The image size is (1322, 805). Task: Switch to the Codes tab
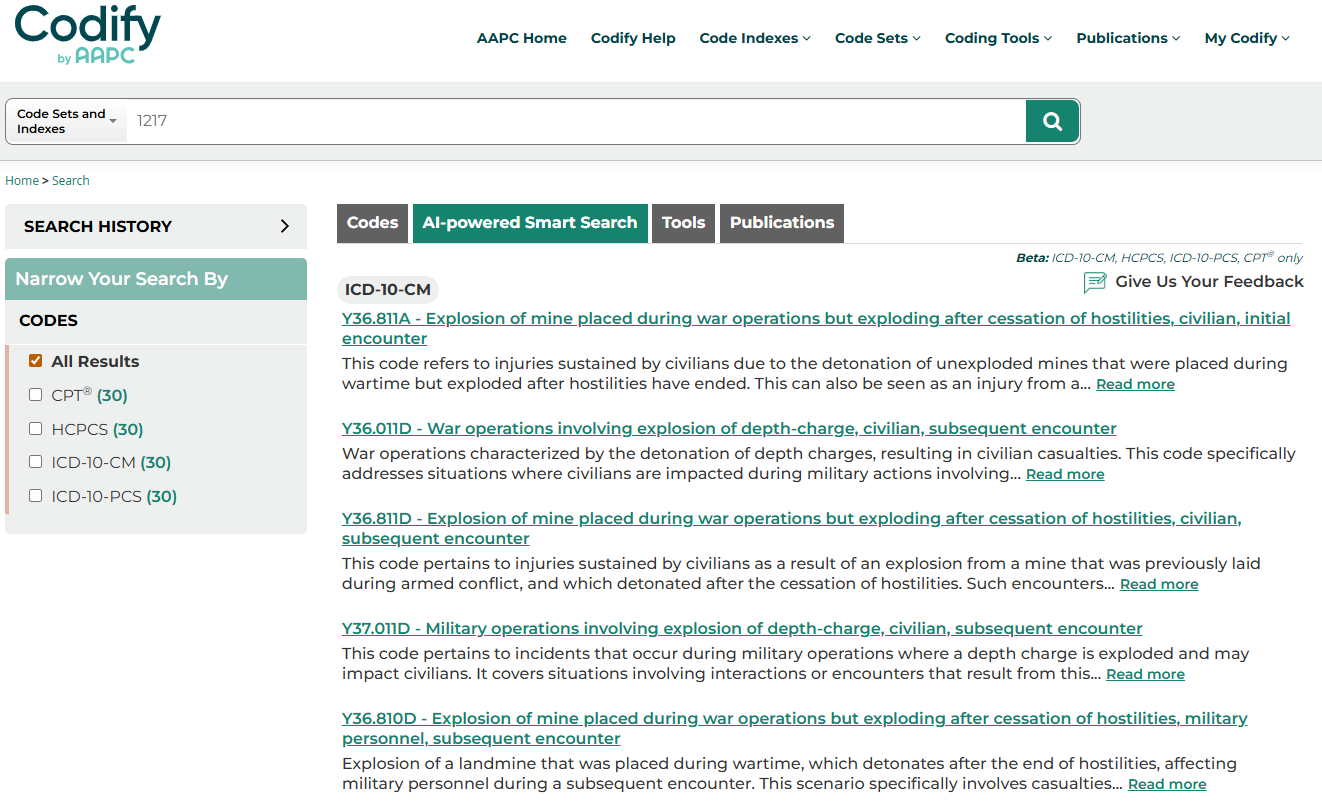tap(372, 223)
